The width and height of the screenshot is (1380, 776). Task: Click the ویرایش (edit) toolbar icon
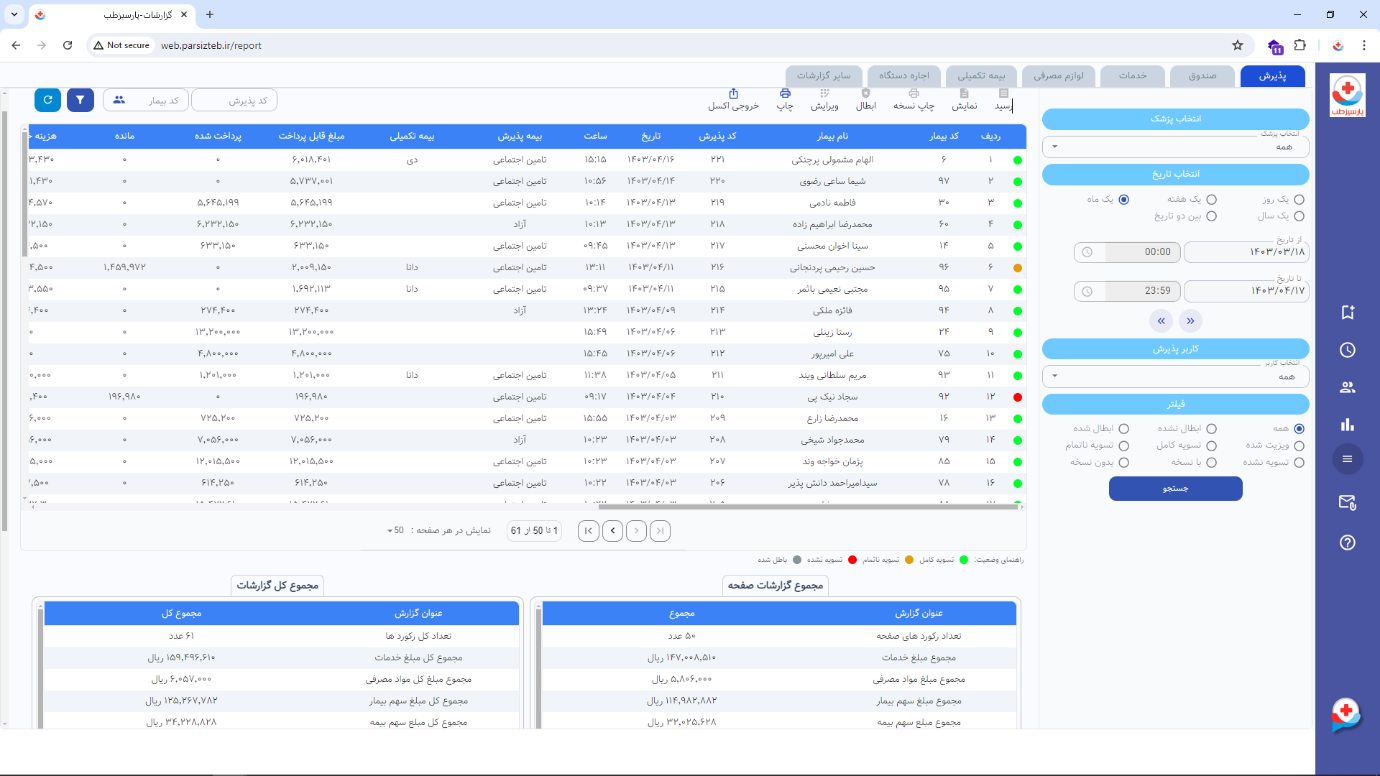click(824, 94)
